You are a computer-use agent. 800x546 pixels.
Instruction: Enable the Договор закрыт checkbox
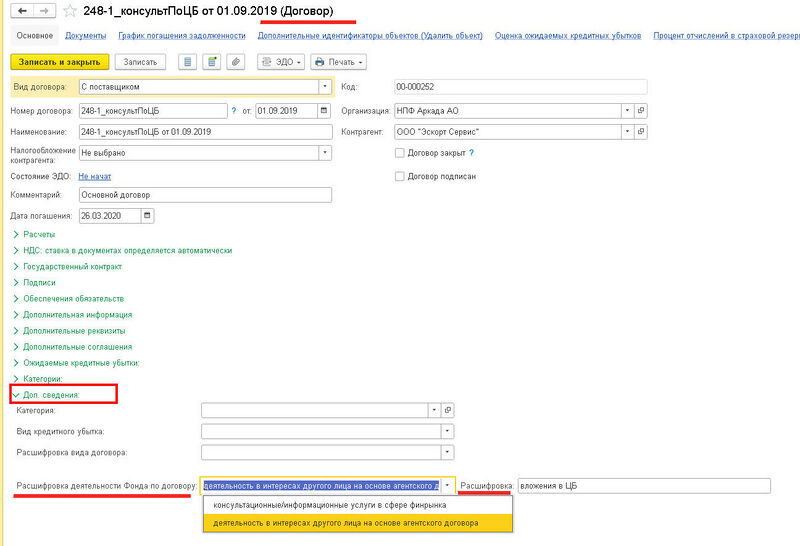(x=400, y=153)
